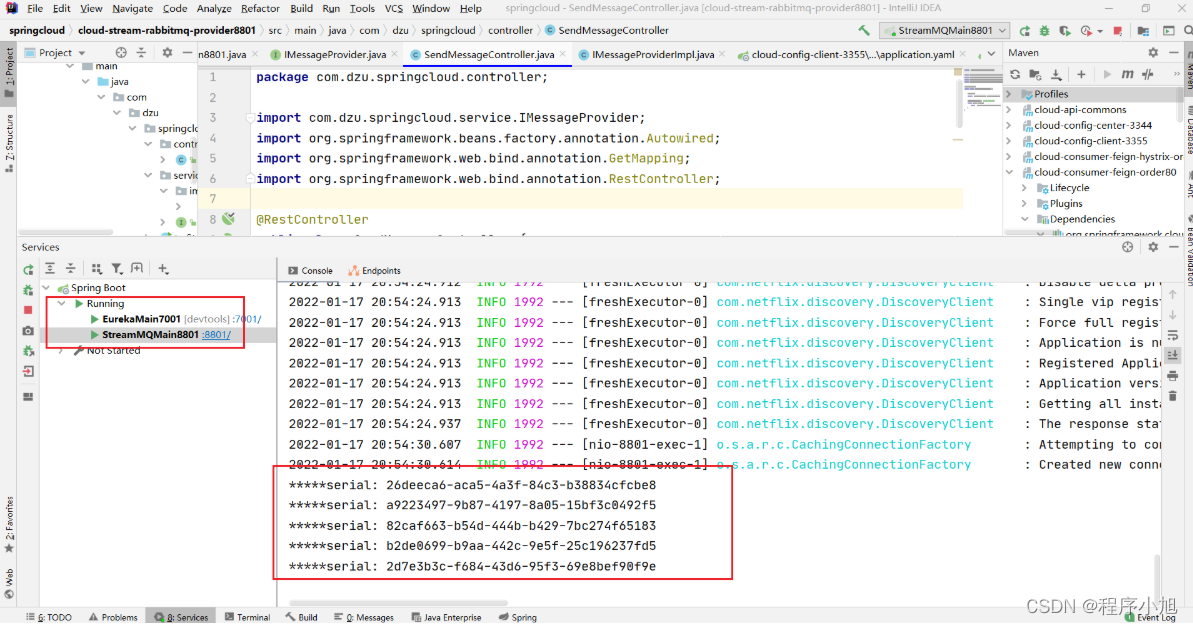The image size is (1193, 625).
Task: Generate sources and update folders in Maven
Action: (x=1035, y=74)
